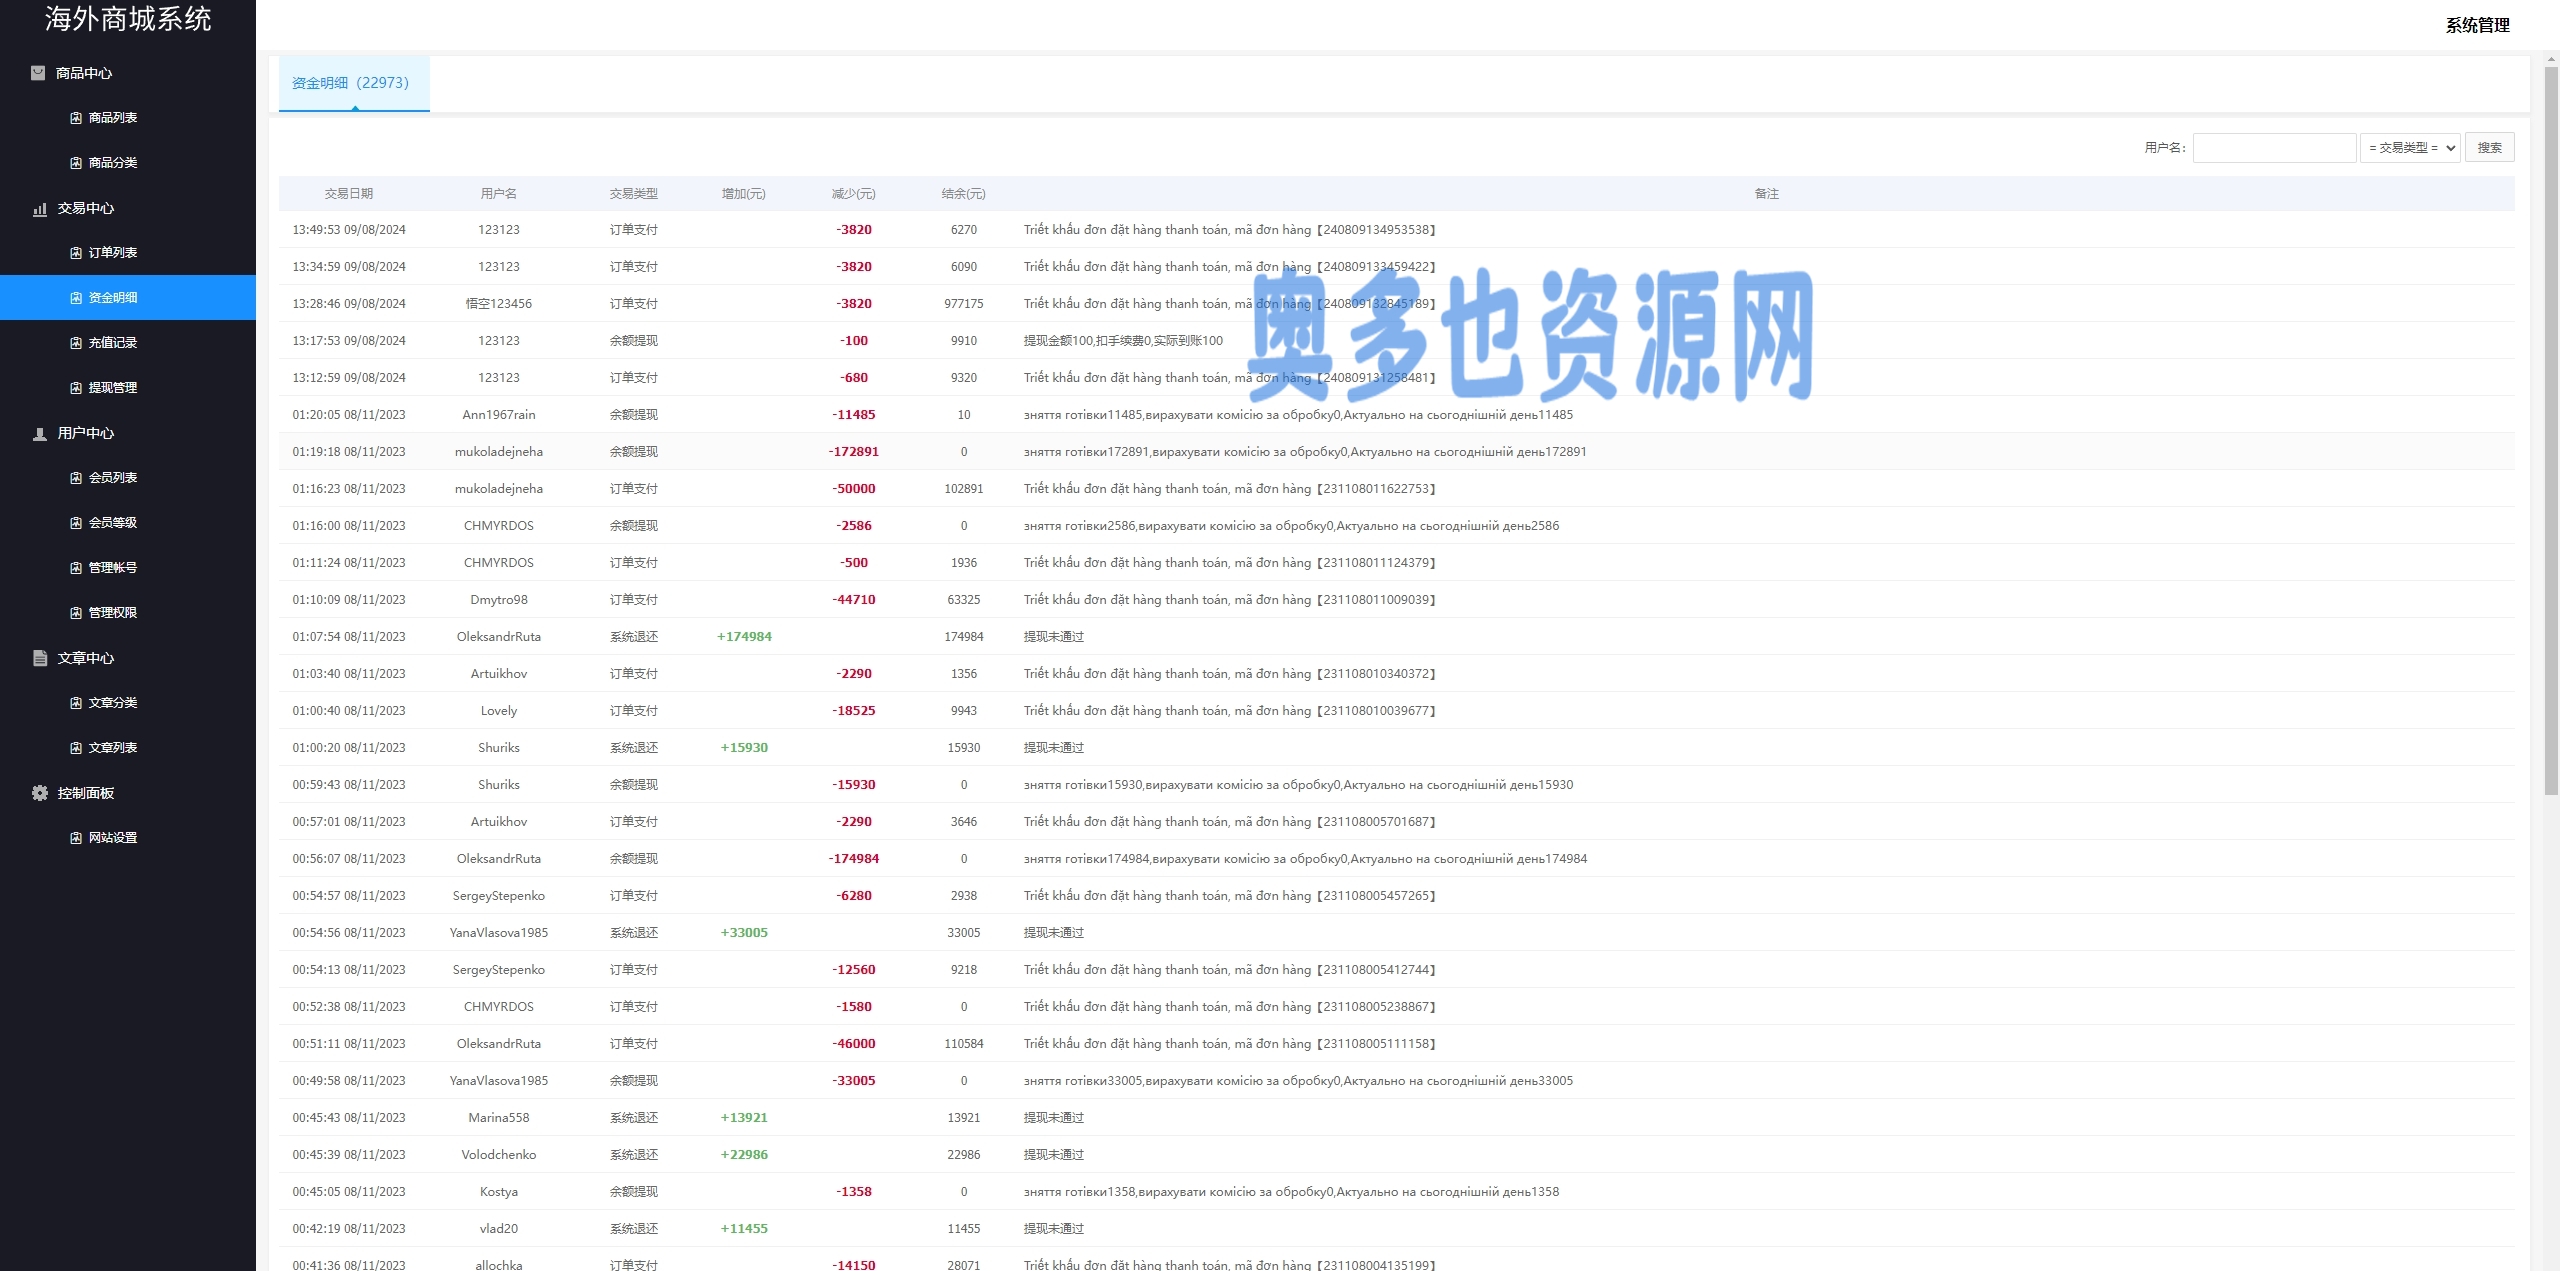Open the 交易类型 dropdown filter
Screen dimensions: 2560x1271
(2410, 148)
